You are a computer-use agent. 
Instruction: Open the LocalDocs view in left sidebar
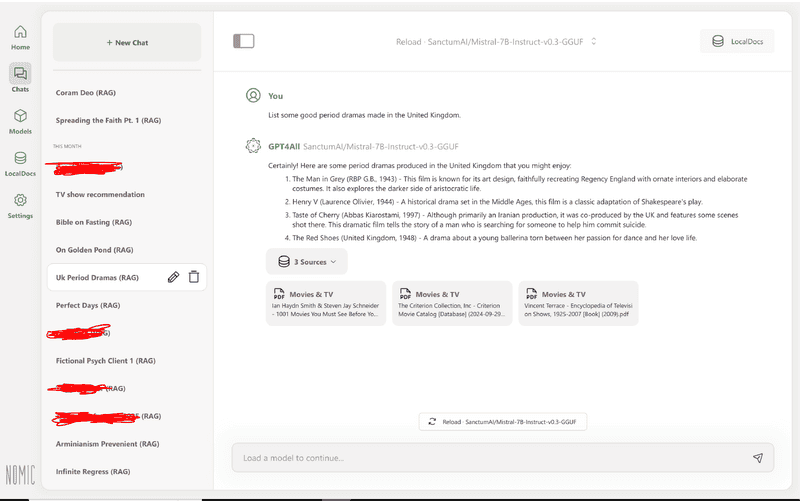20,164
